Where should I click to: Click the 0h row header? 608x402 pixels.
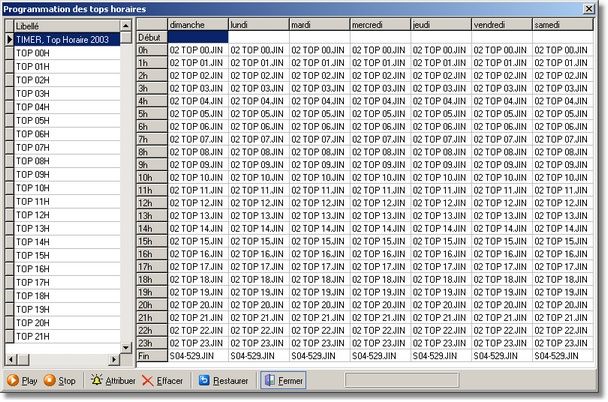point(152,50)
